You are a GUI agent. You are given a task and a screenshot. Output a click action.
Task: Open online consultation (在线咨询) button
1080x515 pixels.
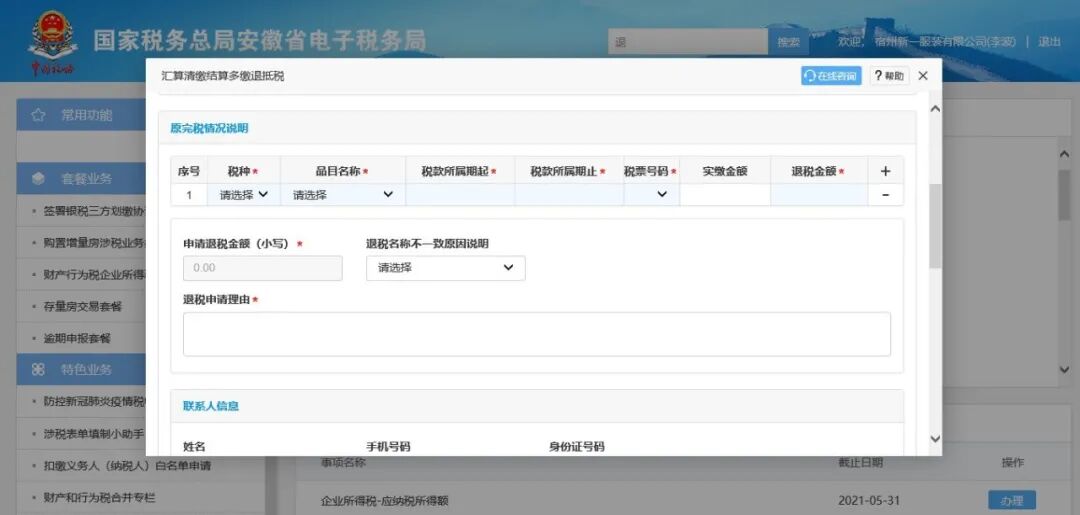[831, 76]
